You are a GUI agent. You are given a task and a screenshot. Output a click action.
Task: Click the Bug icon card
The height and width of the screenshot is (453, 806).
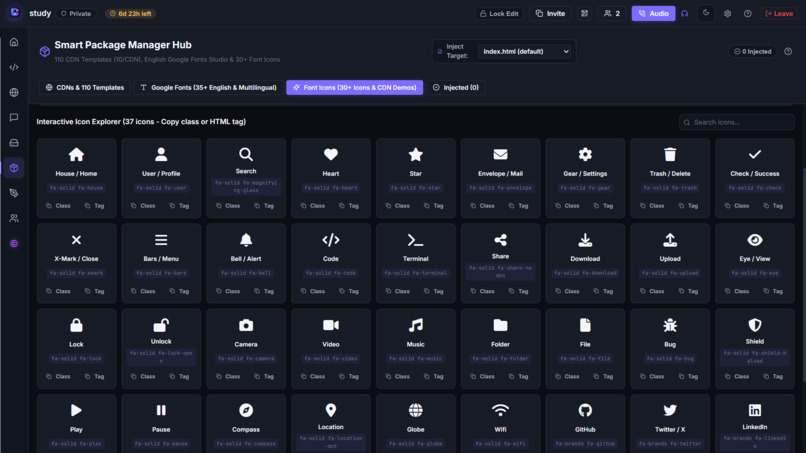[670, 349]
